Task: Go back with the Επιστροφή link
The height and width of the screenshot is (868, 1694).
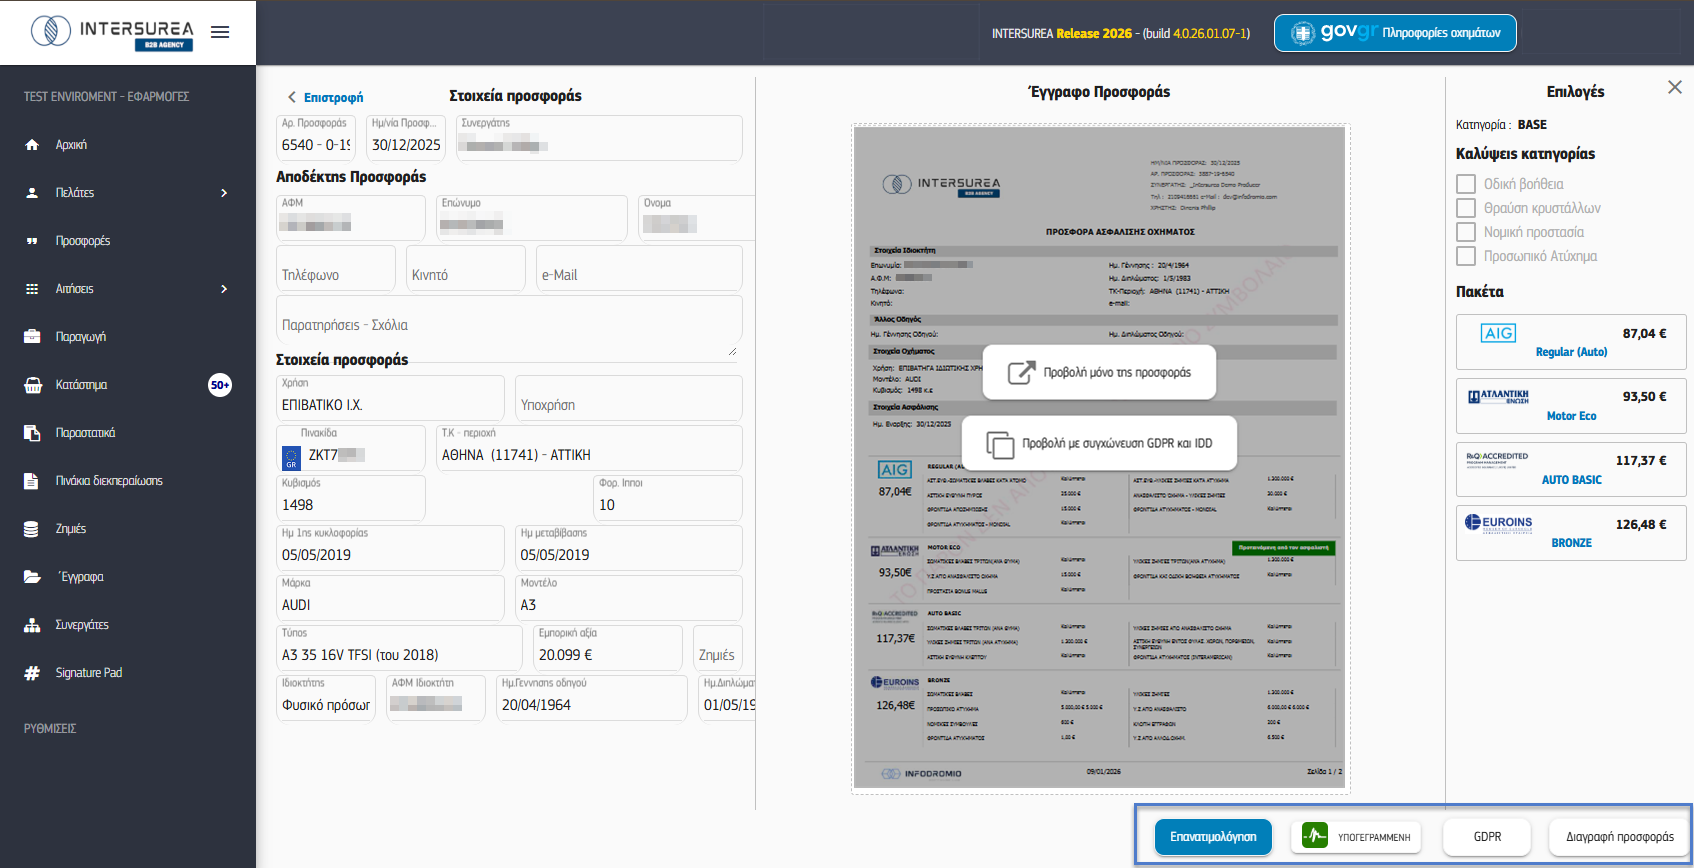Action: click(326, 97)
